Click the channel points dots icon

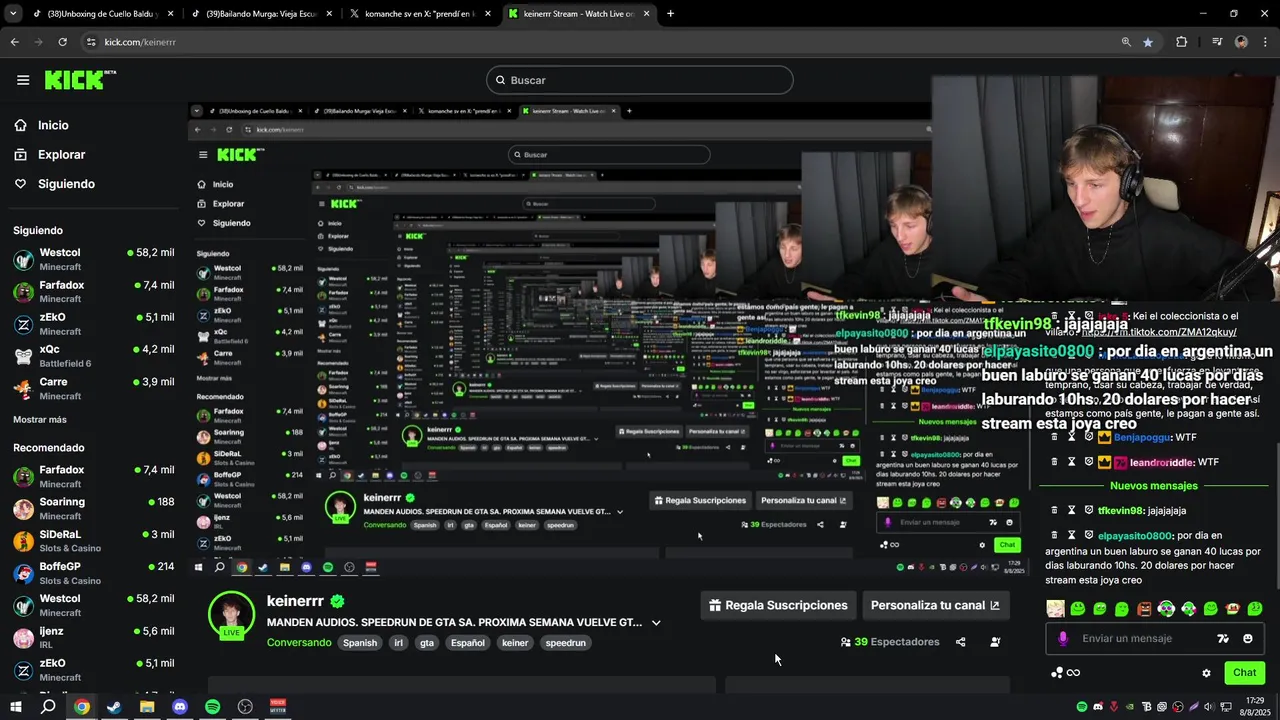tap(1057, 673)
